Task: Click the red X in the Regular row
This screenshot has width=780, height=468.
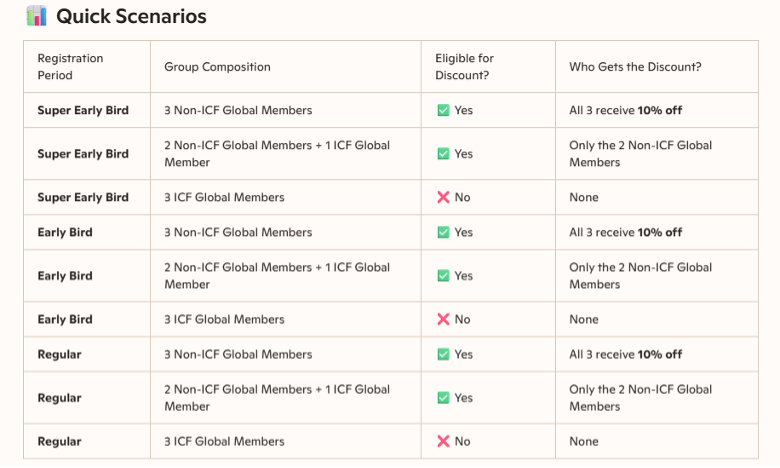Action: click(443, 441)
